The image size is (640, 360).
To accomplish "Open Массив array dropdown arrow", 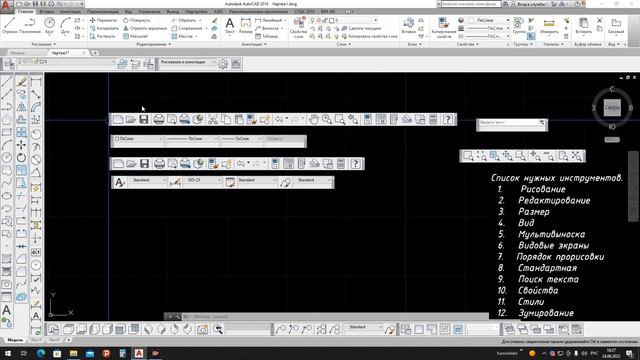I will point(196,37).
